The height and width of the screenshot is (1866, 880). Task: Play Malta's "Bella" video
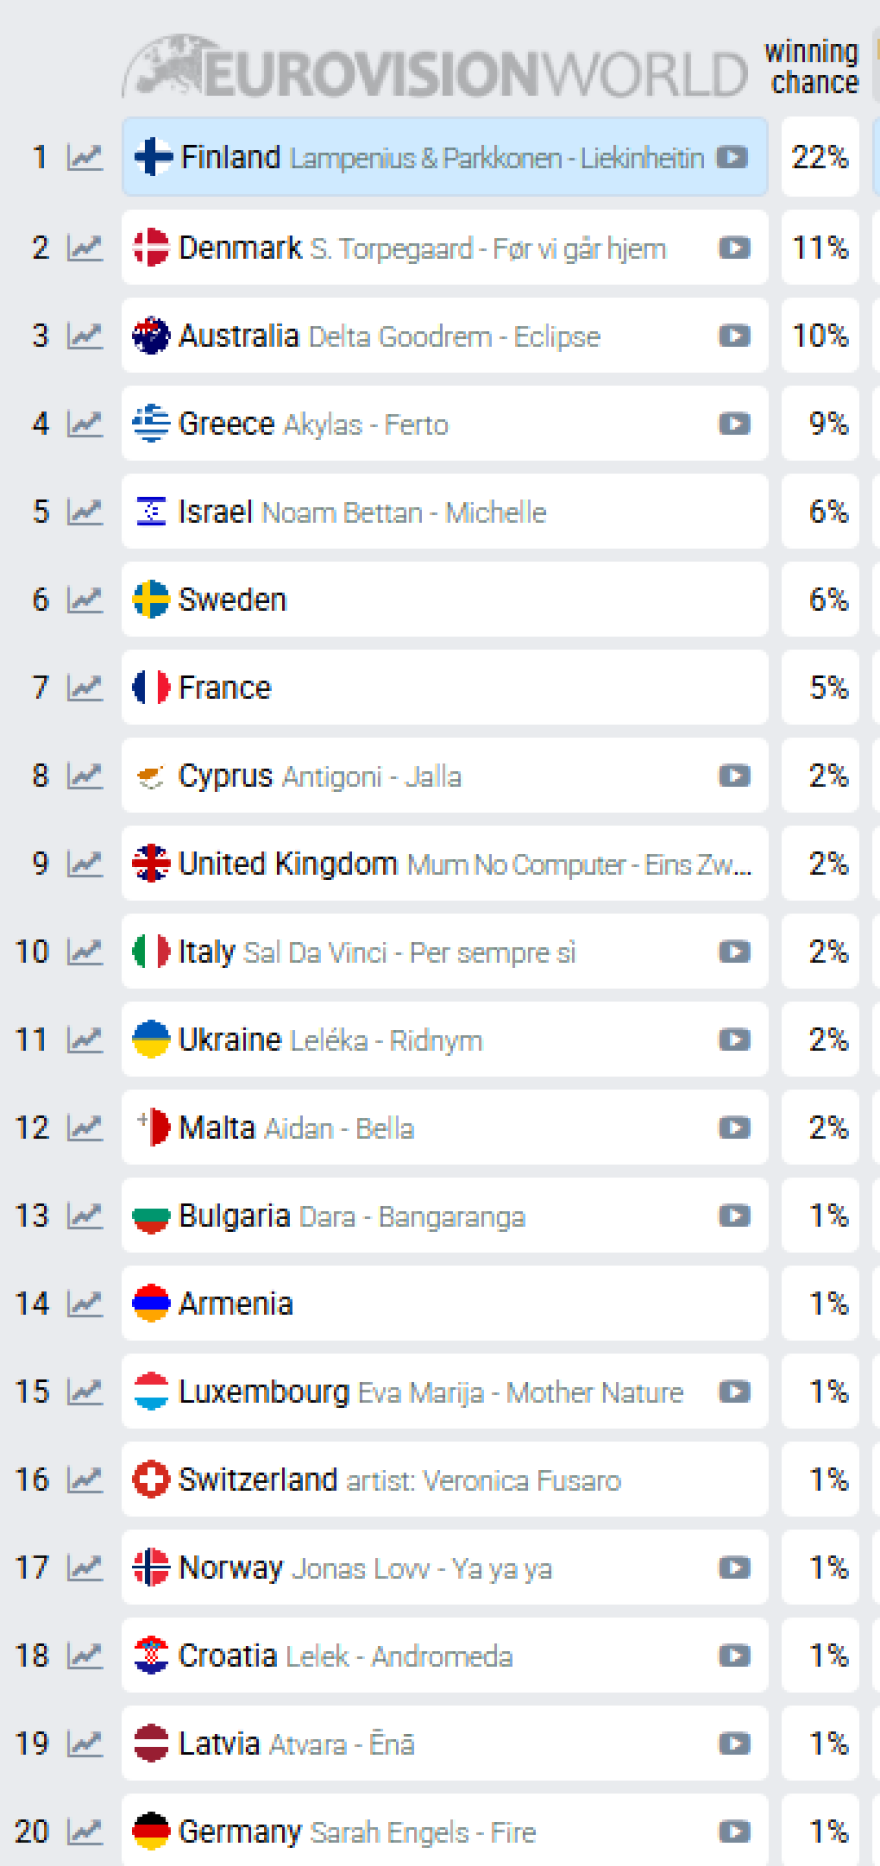pyautogui.click(x=734, y=1127)
